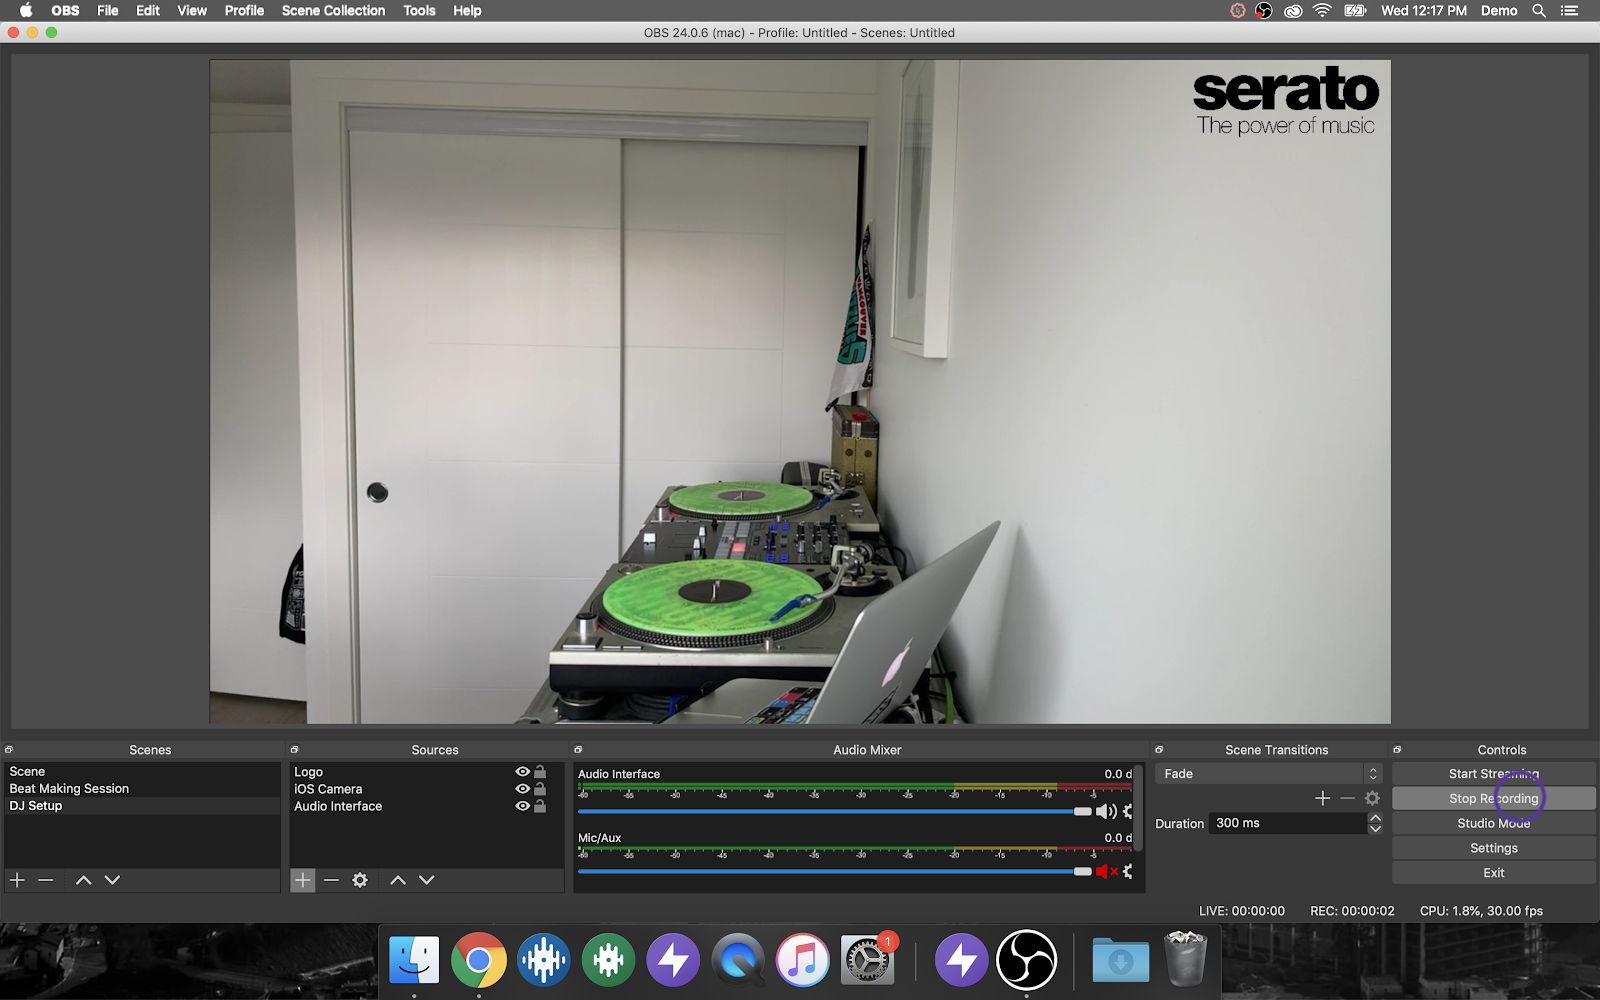Open iTunes from the Dock

coord(803,960)
